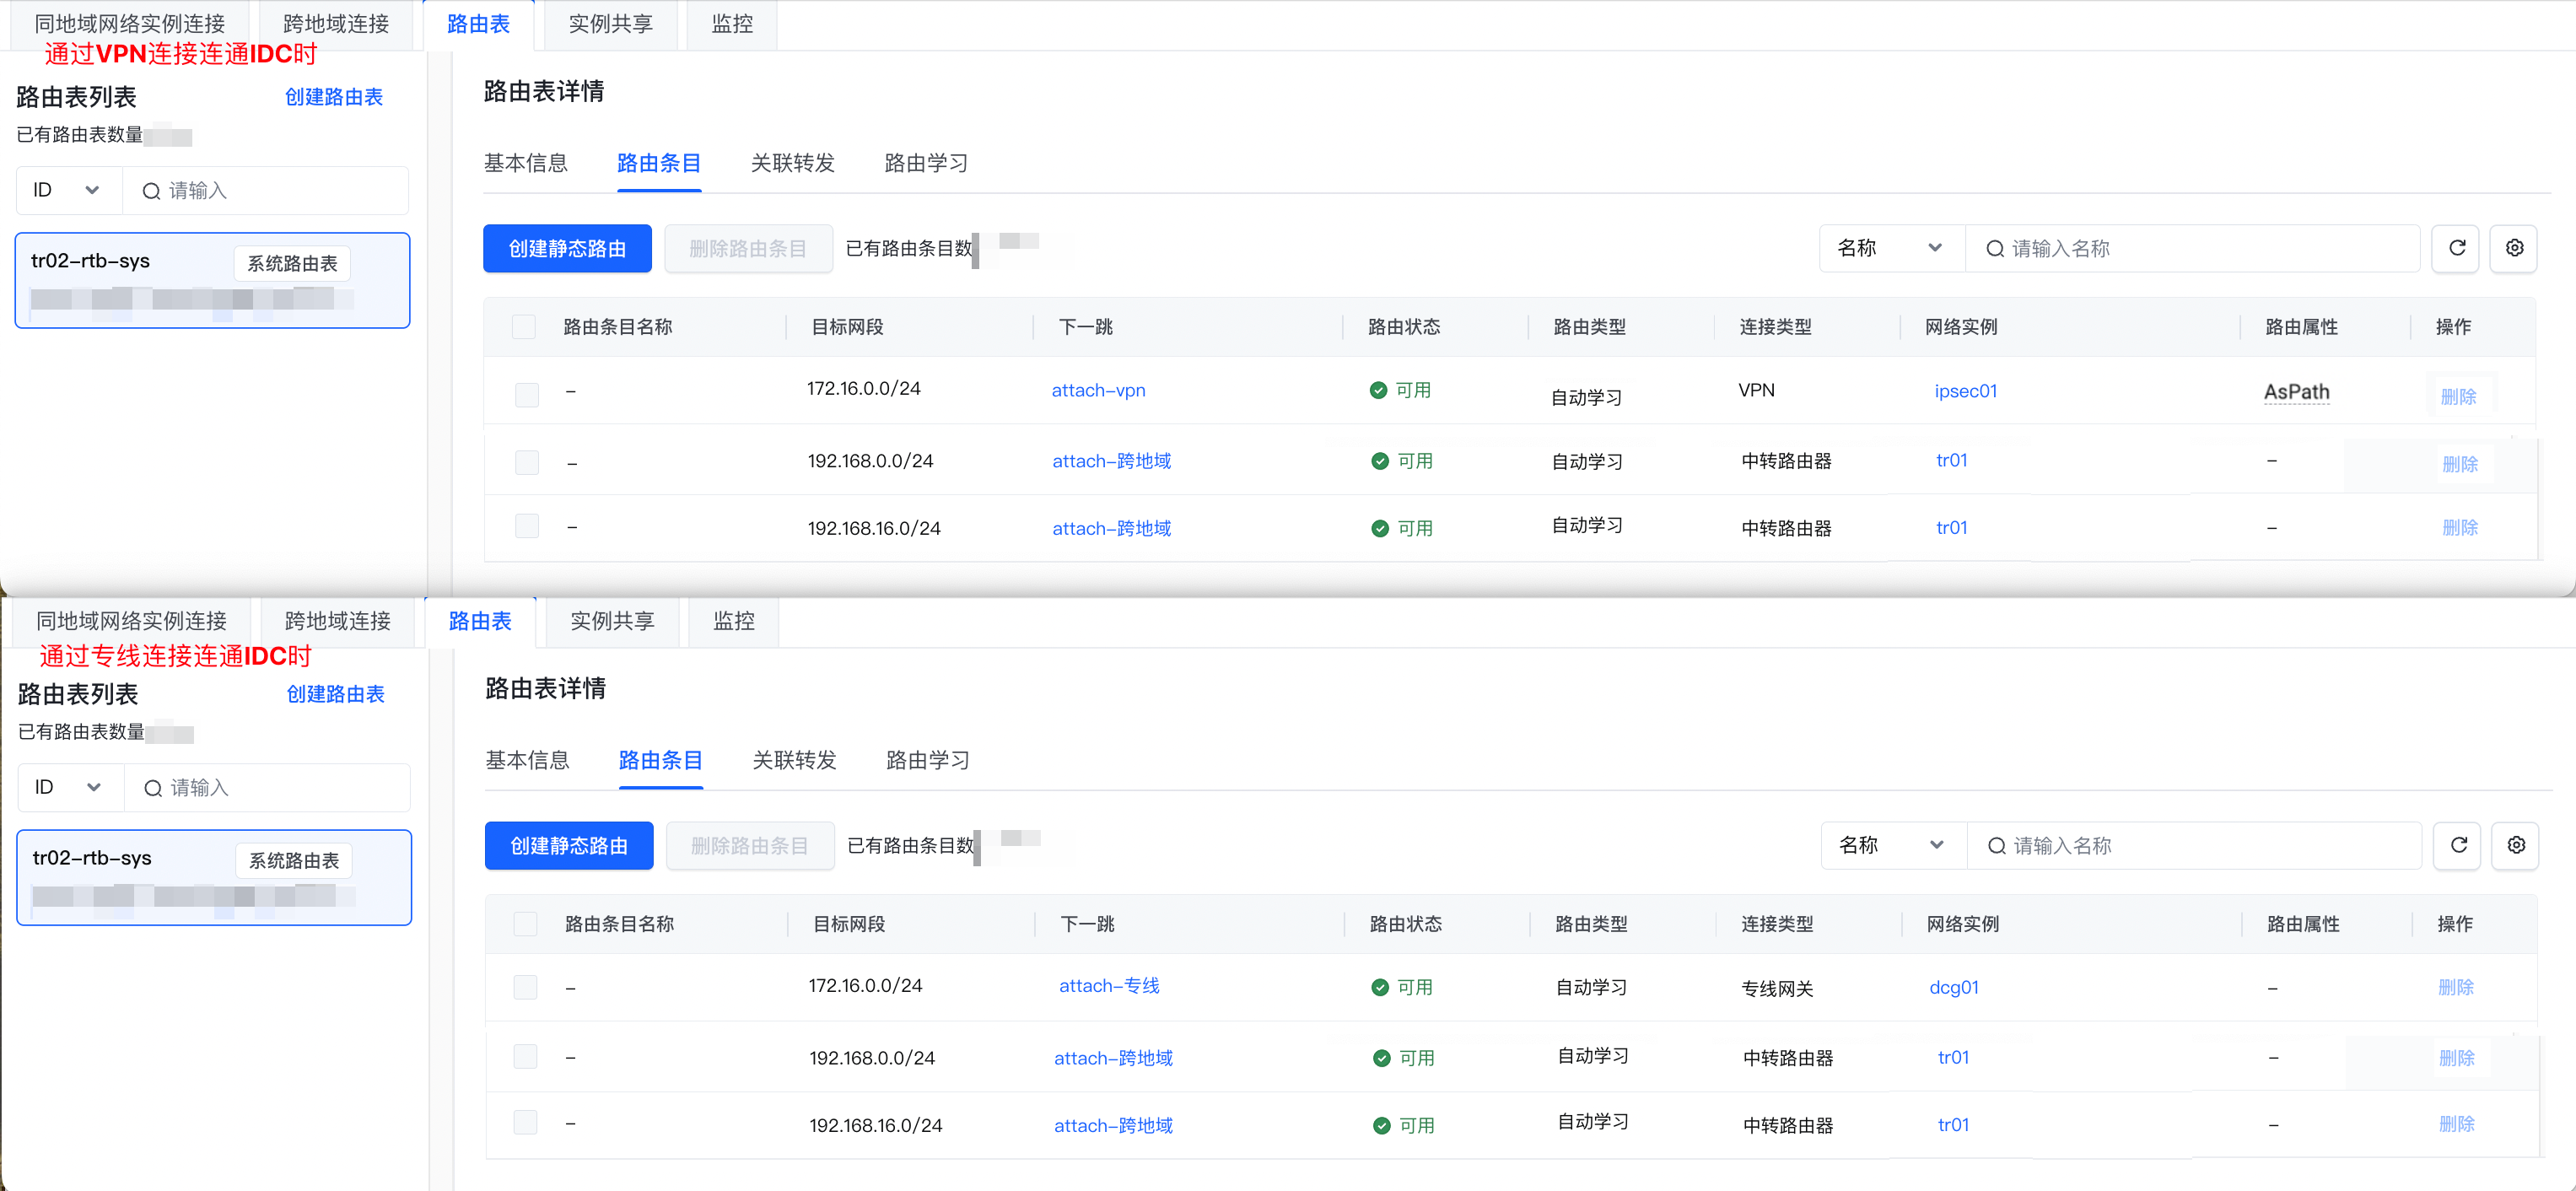Screen dimensions: 2576x1191
Task: Click 删除 for attach-专线 row
Action: pyautogui.click(x=2456, y=987)
